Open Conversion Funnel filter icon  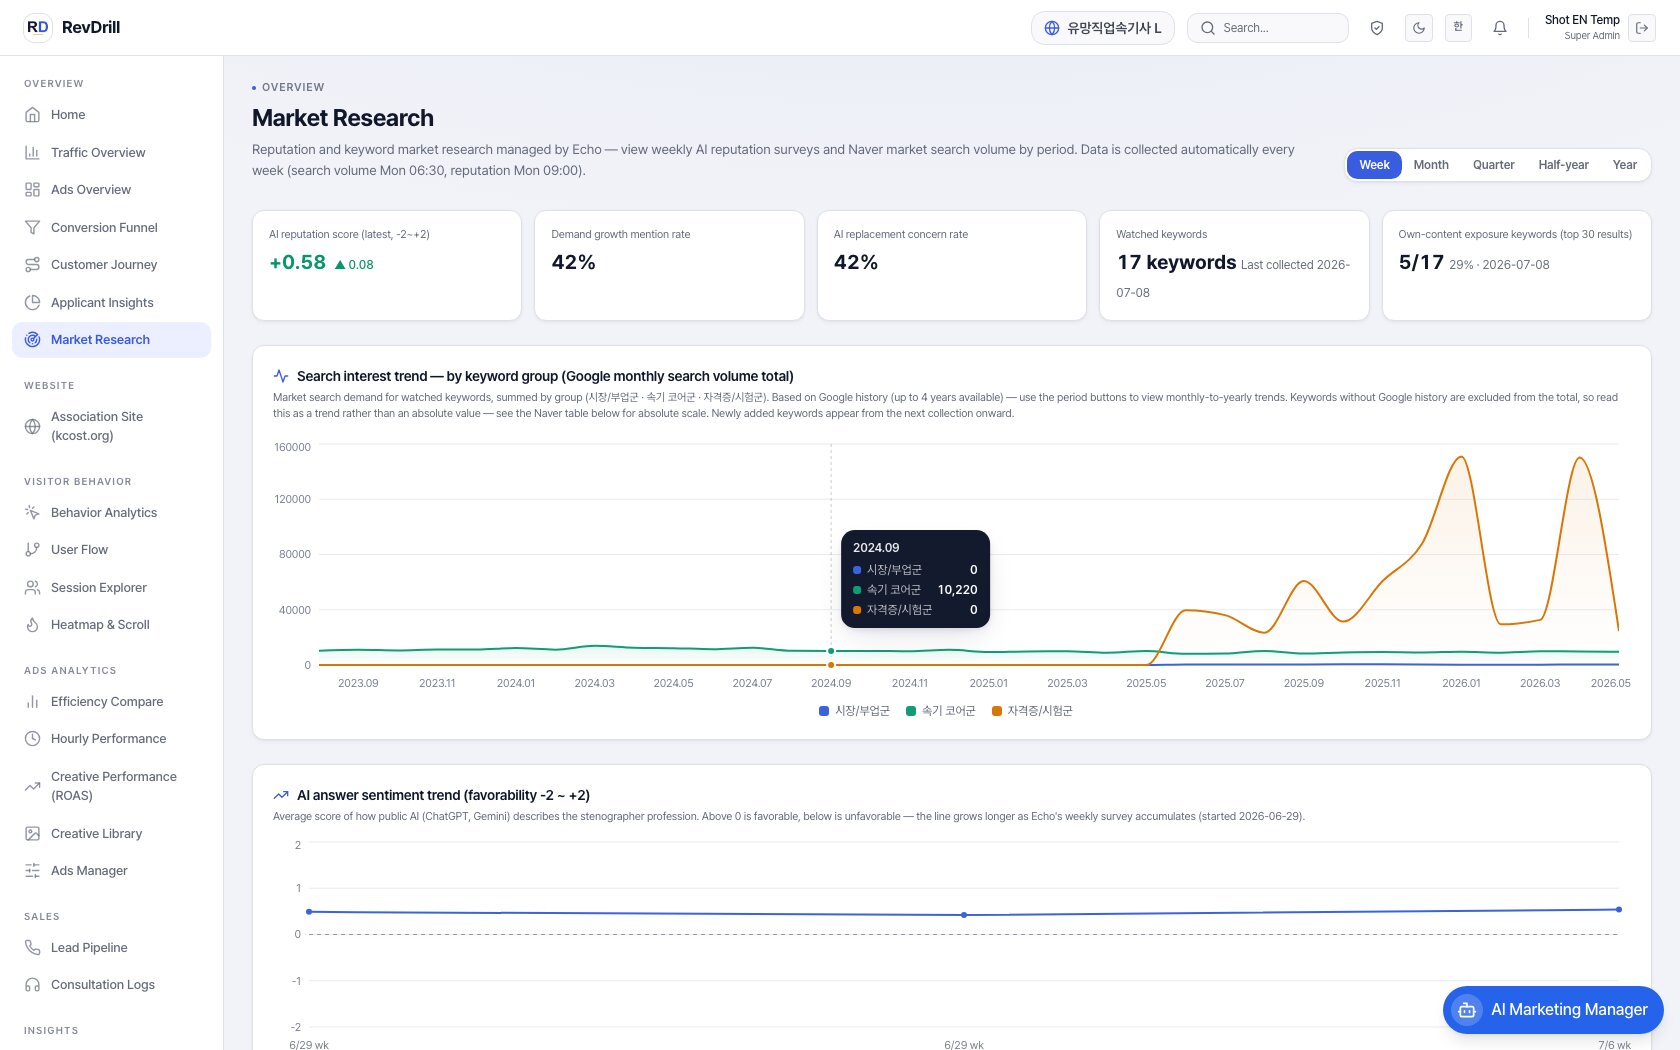[33, 227]
